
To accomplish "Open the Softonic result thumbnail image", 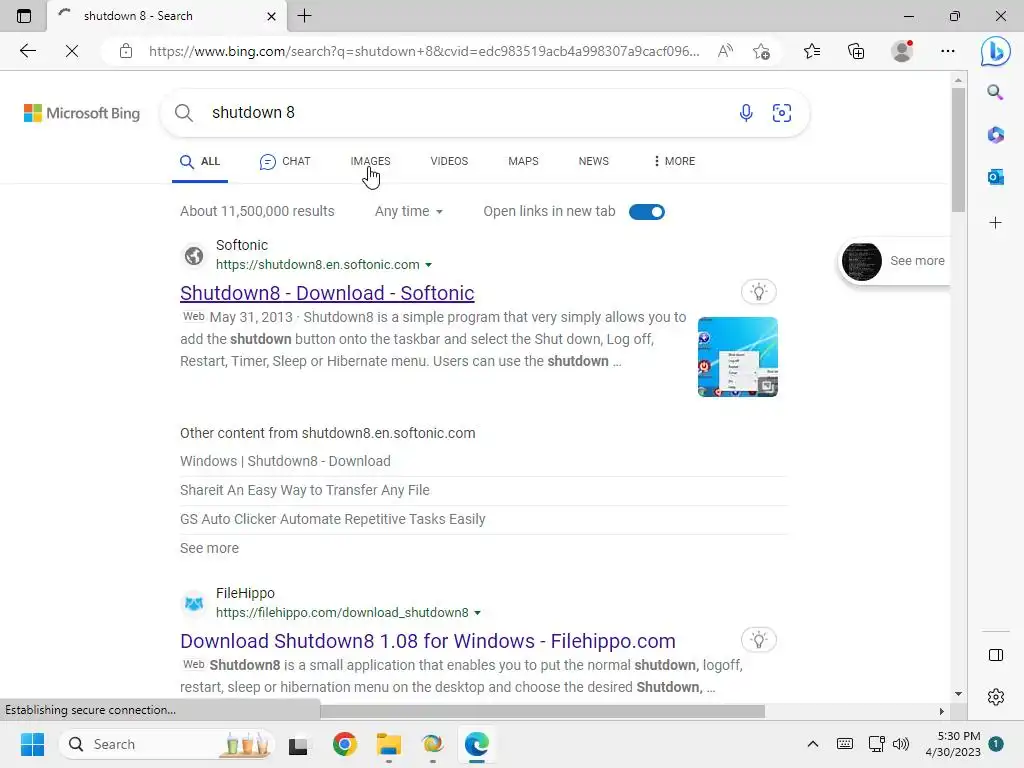I will (x=737, y=357).
